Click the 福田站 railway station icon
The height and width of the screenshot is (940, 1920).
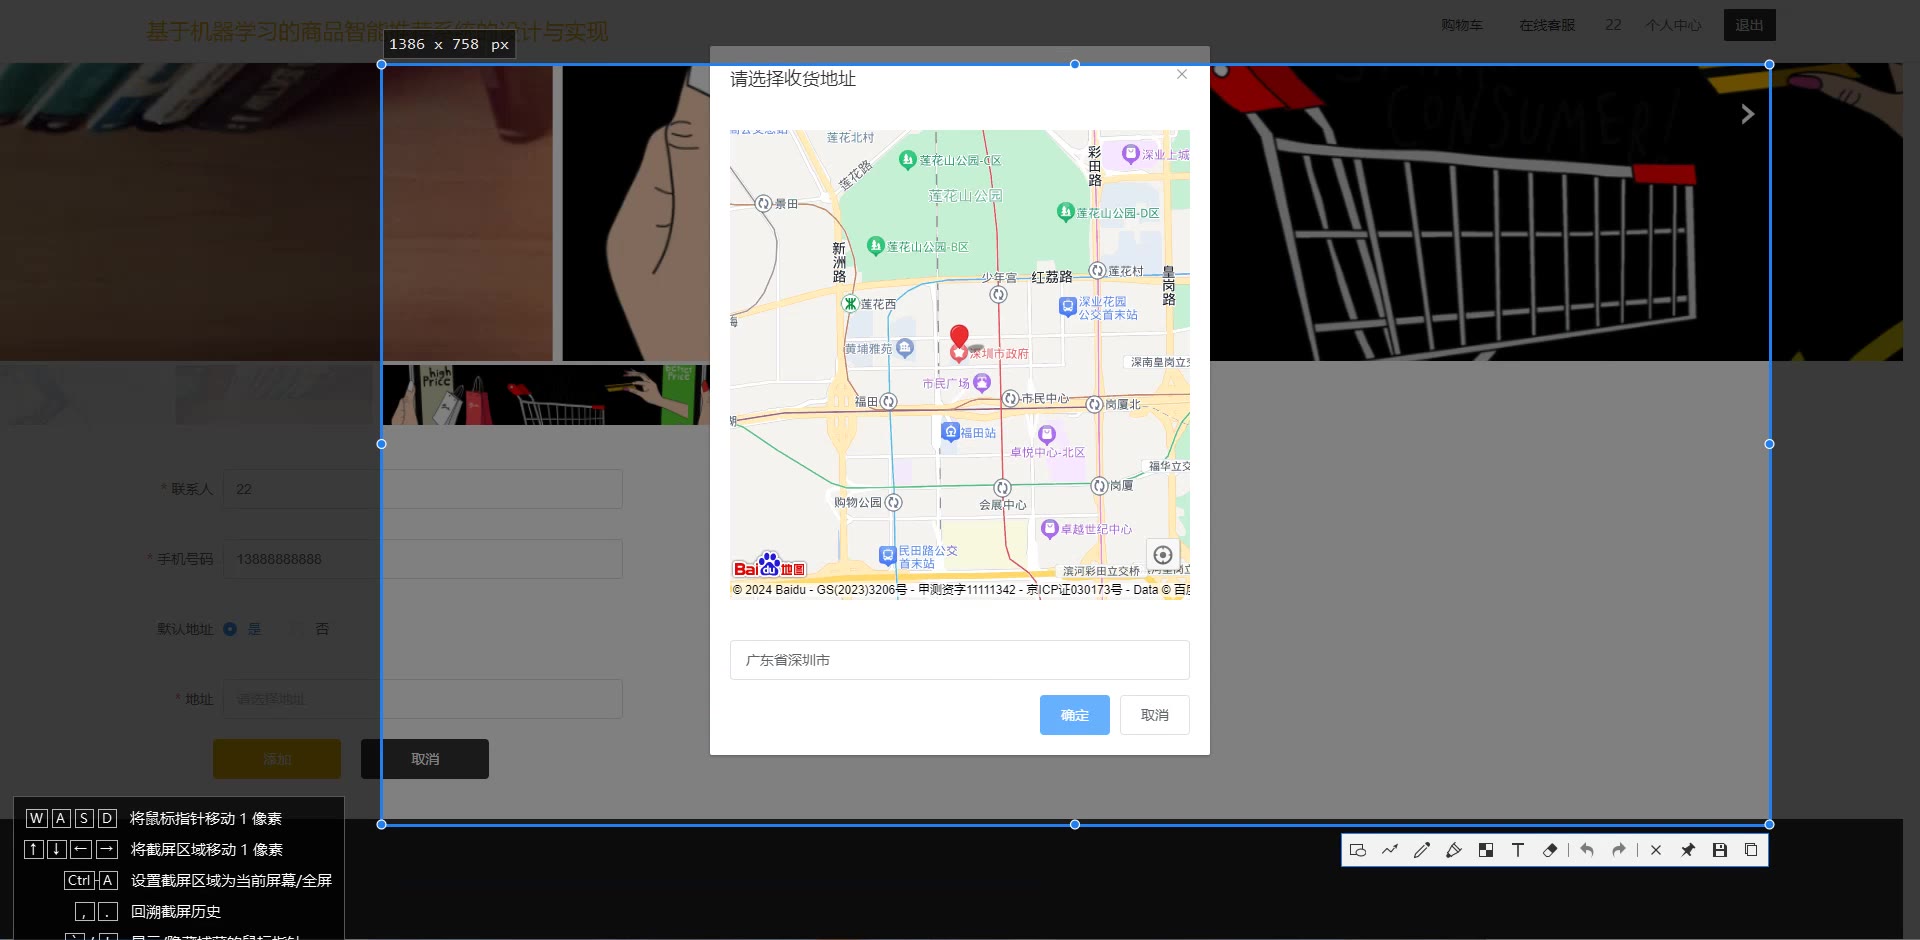[951, 432]
